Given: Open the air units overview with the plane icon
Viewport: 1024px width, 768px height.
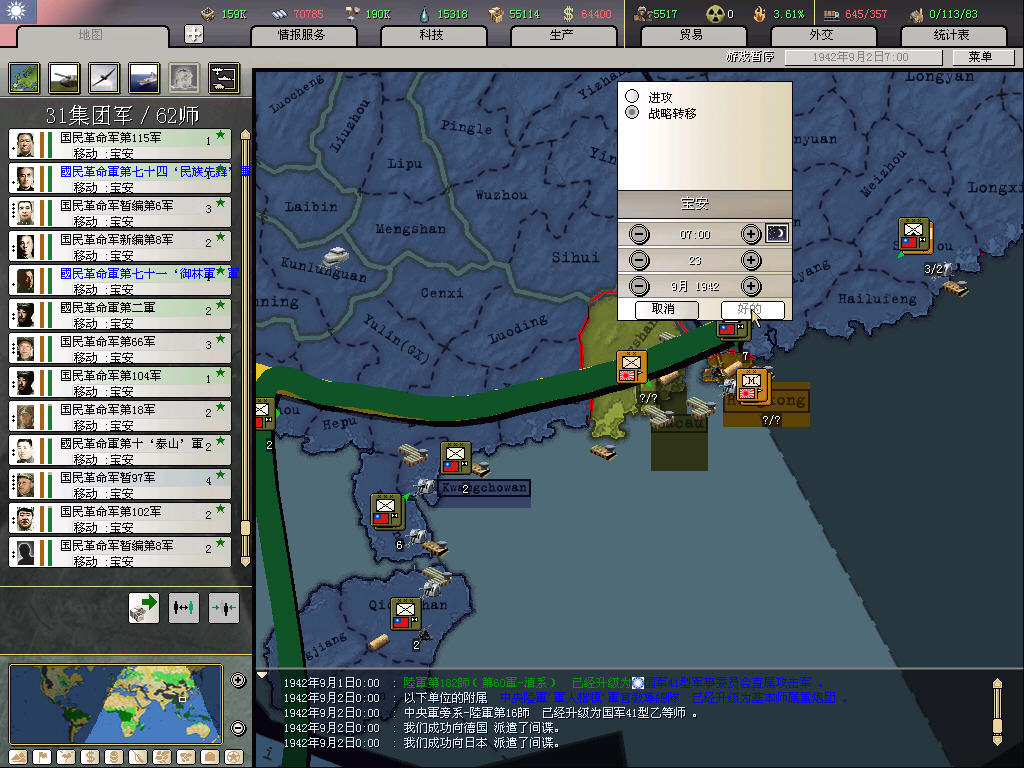Looking at the screenshot, I should tap(104, 78).
